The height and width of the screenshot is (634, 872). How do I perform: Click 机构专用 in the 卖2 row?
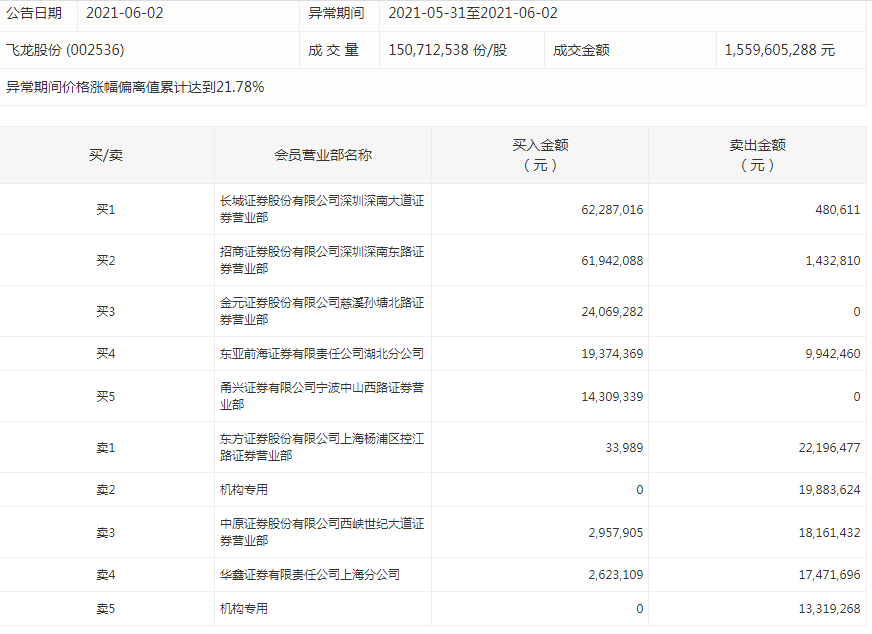pyautogui.click(x=244, y=490)
